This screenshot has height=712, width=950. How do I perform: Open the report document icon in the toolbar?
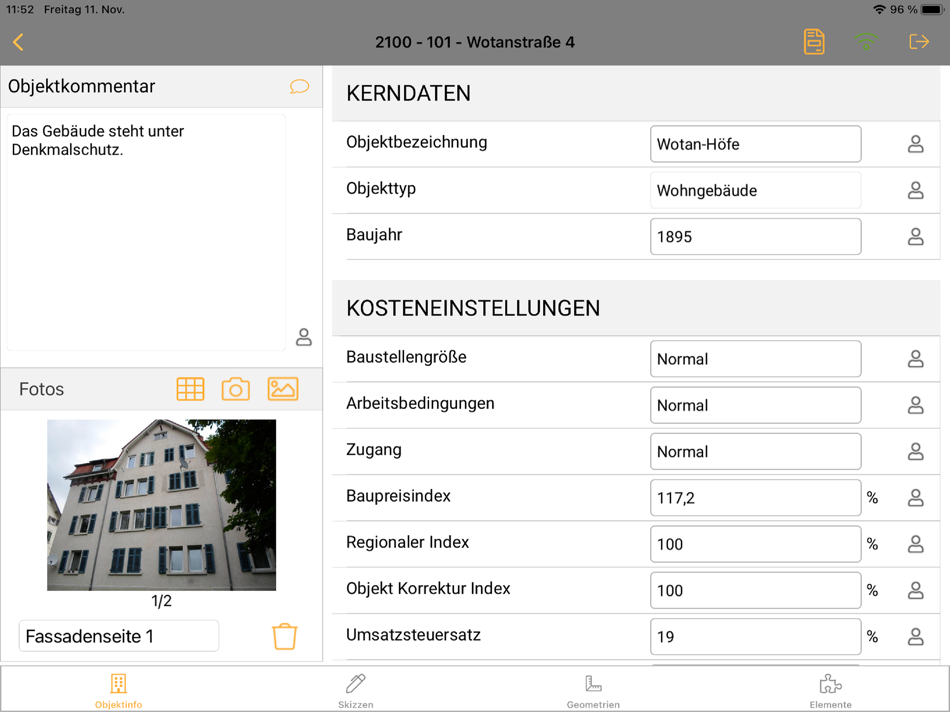[x=813, y=42]
